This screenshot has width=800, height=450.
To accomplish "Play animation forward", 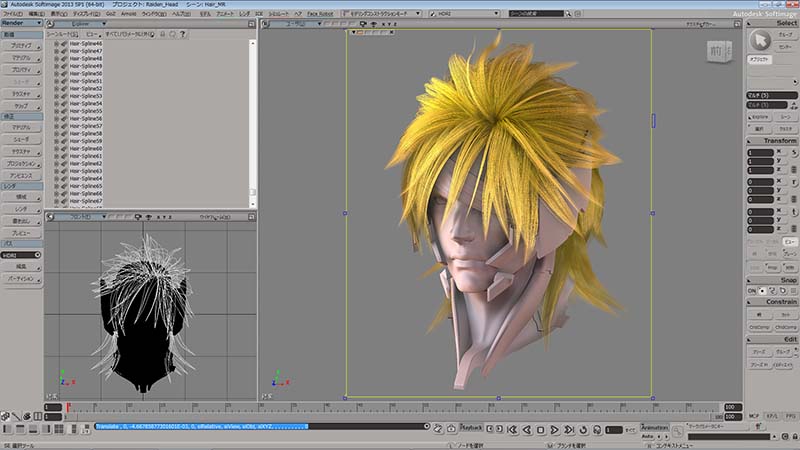I will [x=555, y=430].
